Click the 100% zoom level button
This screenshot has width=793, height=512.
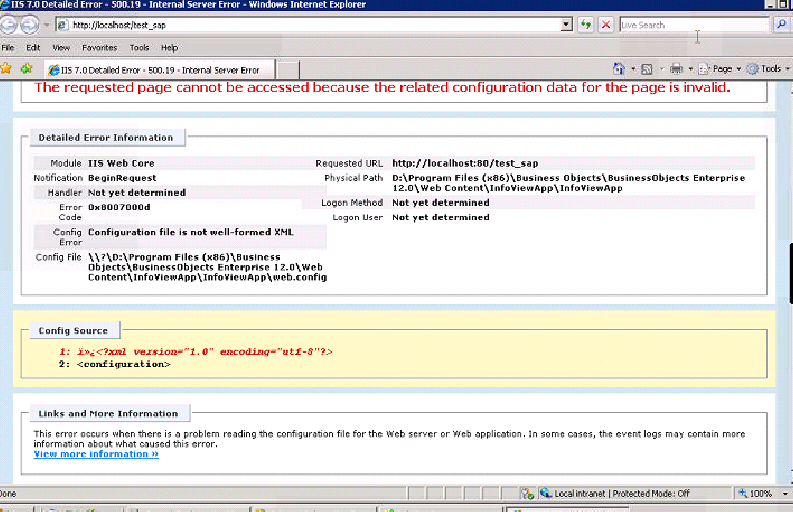pyautogui.click(x=756, y=493)
